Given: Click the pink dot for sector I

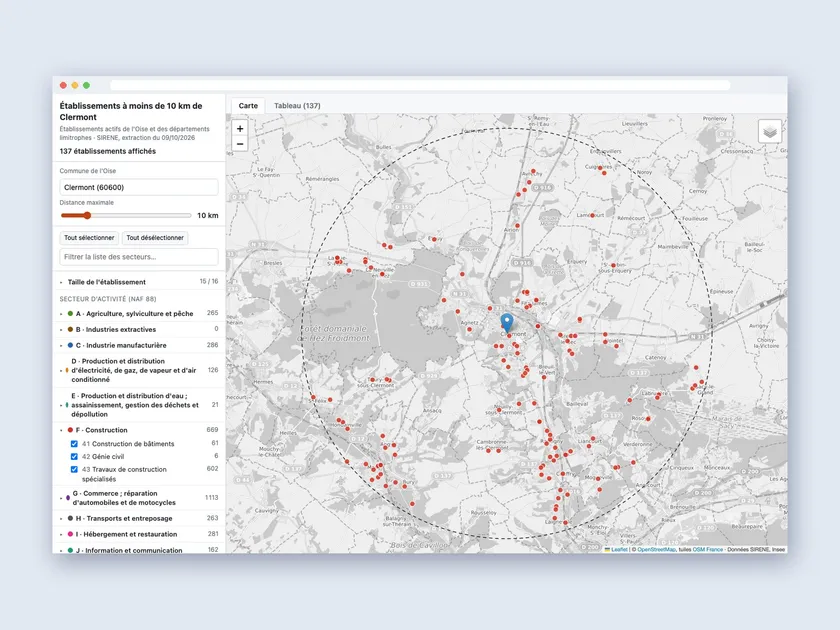Looking at the screenshot, I should [x=70, y=534].
